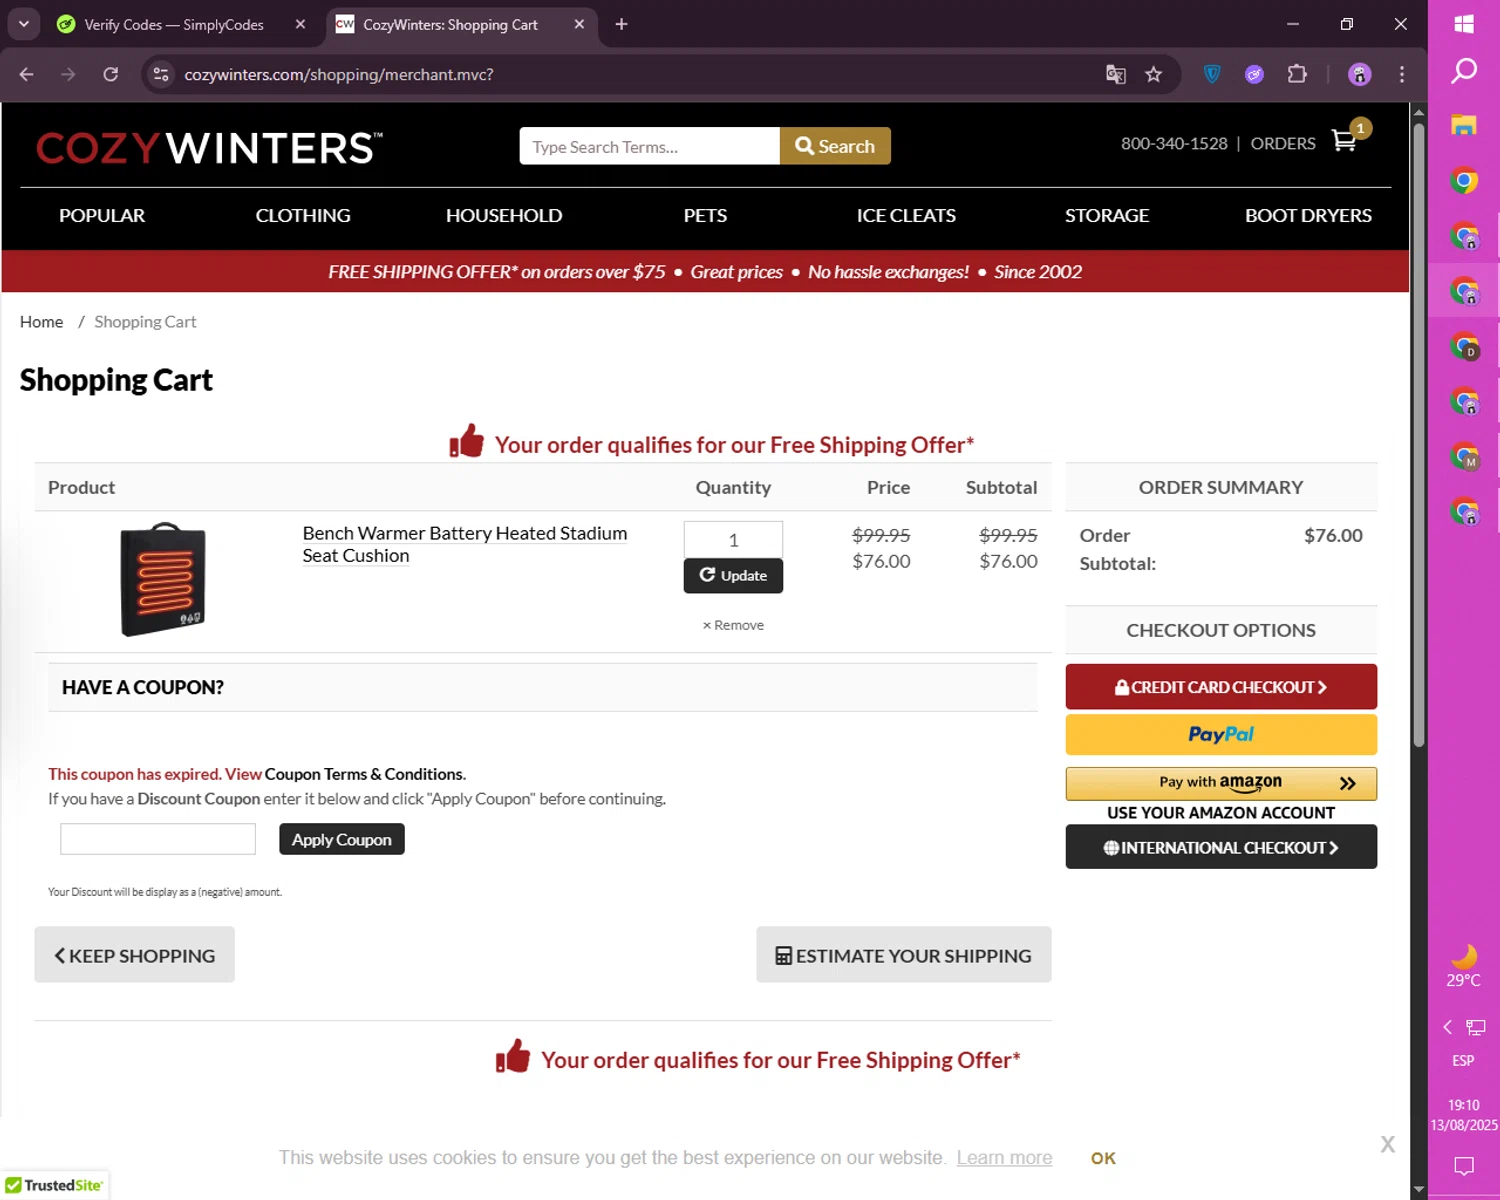The height and width of the screenshot is (1200, 1500).
Task: Open a new browser tab
Action: pos(621,24)
